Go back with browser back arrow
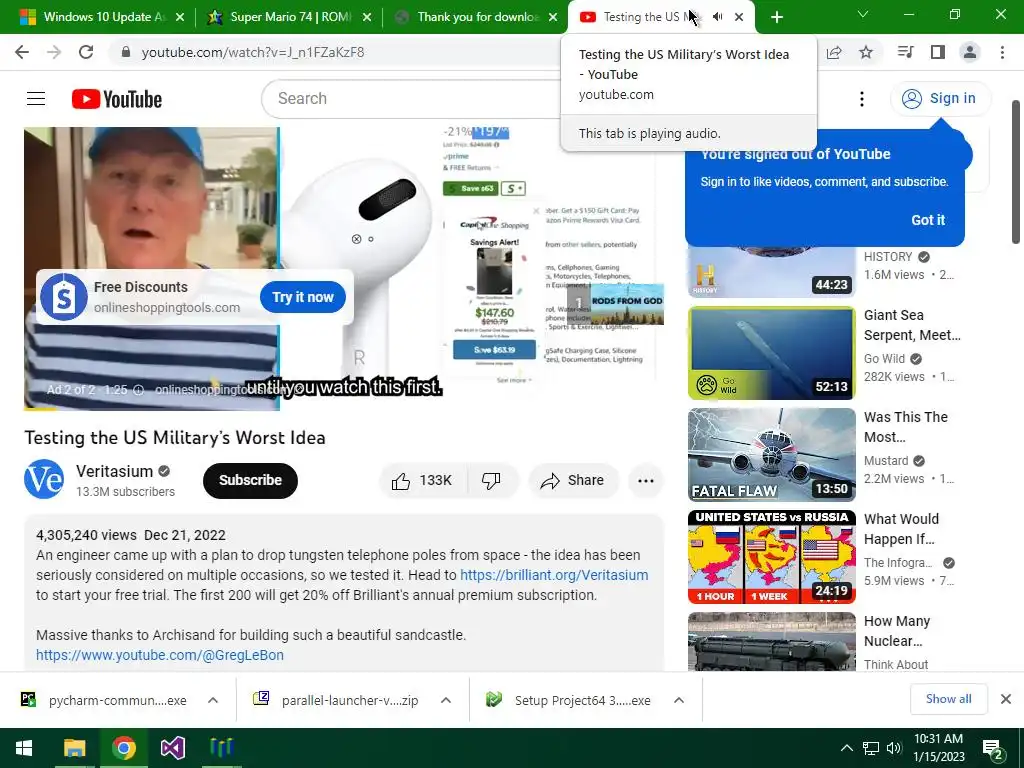The height and width of the screenshot is (768, 1024). (x=22, y=52)
